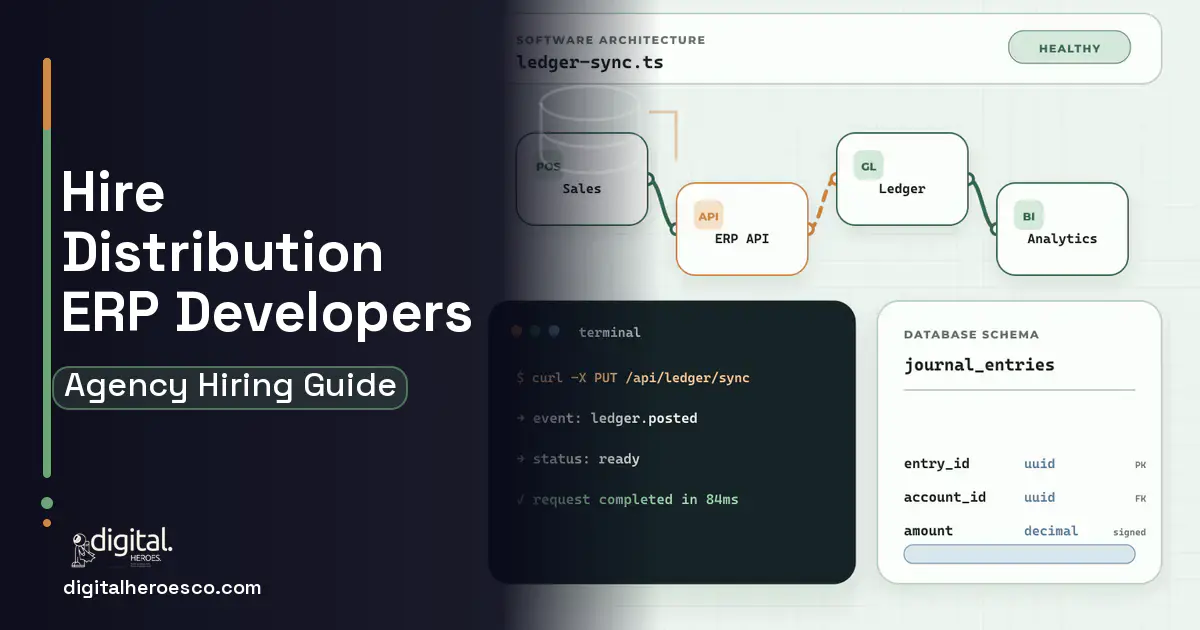Click the signed marker
1200x630 pixels.
[x=1129, y=532]
